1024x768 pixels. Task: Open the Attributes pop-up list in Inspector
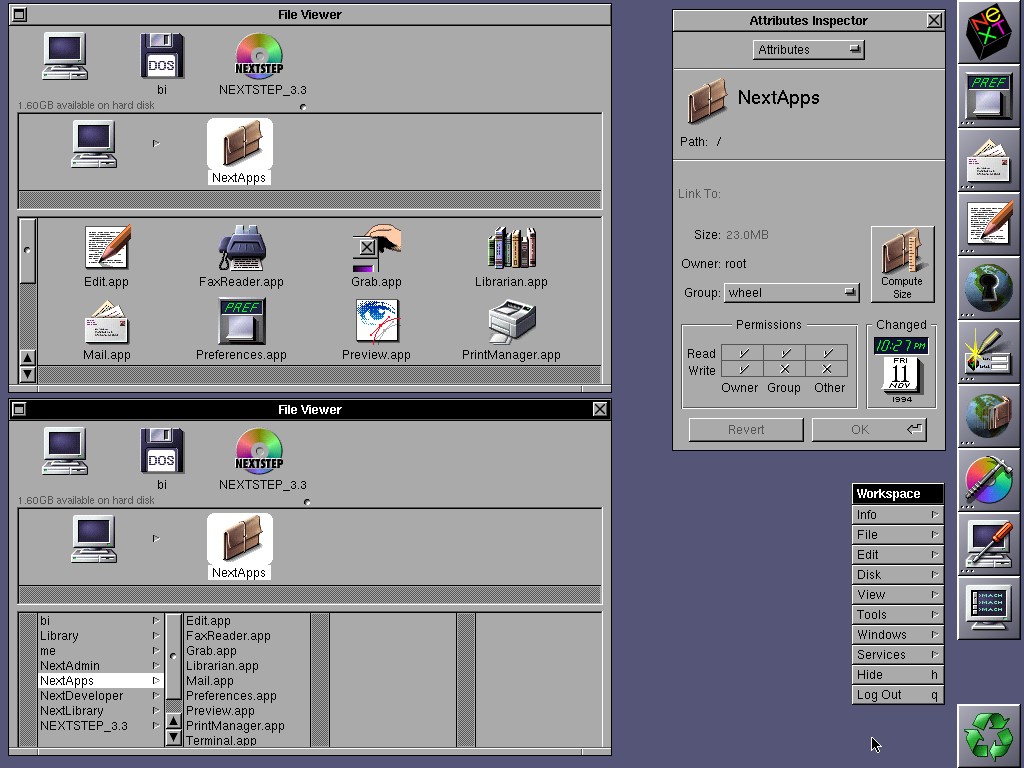(808, 50)
